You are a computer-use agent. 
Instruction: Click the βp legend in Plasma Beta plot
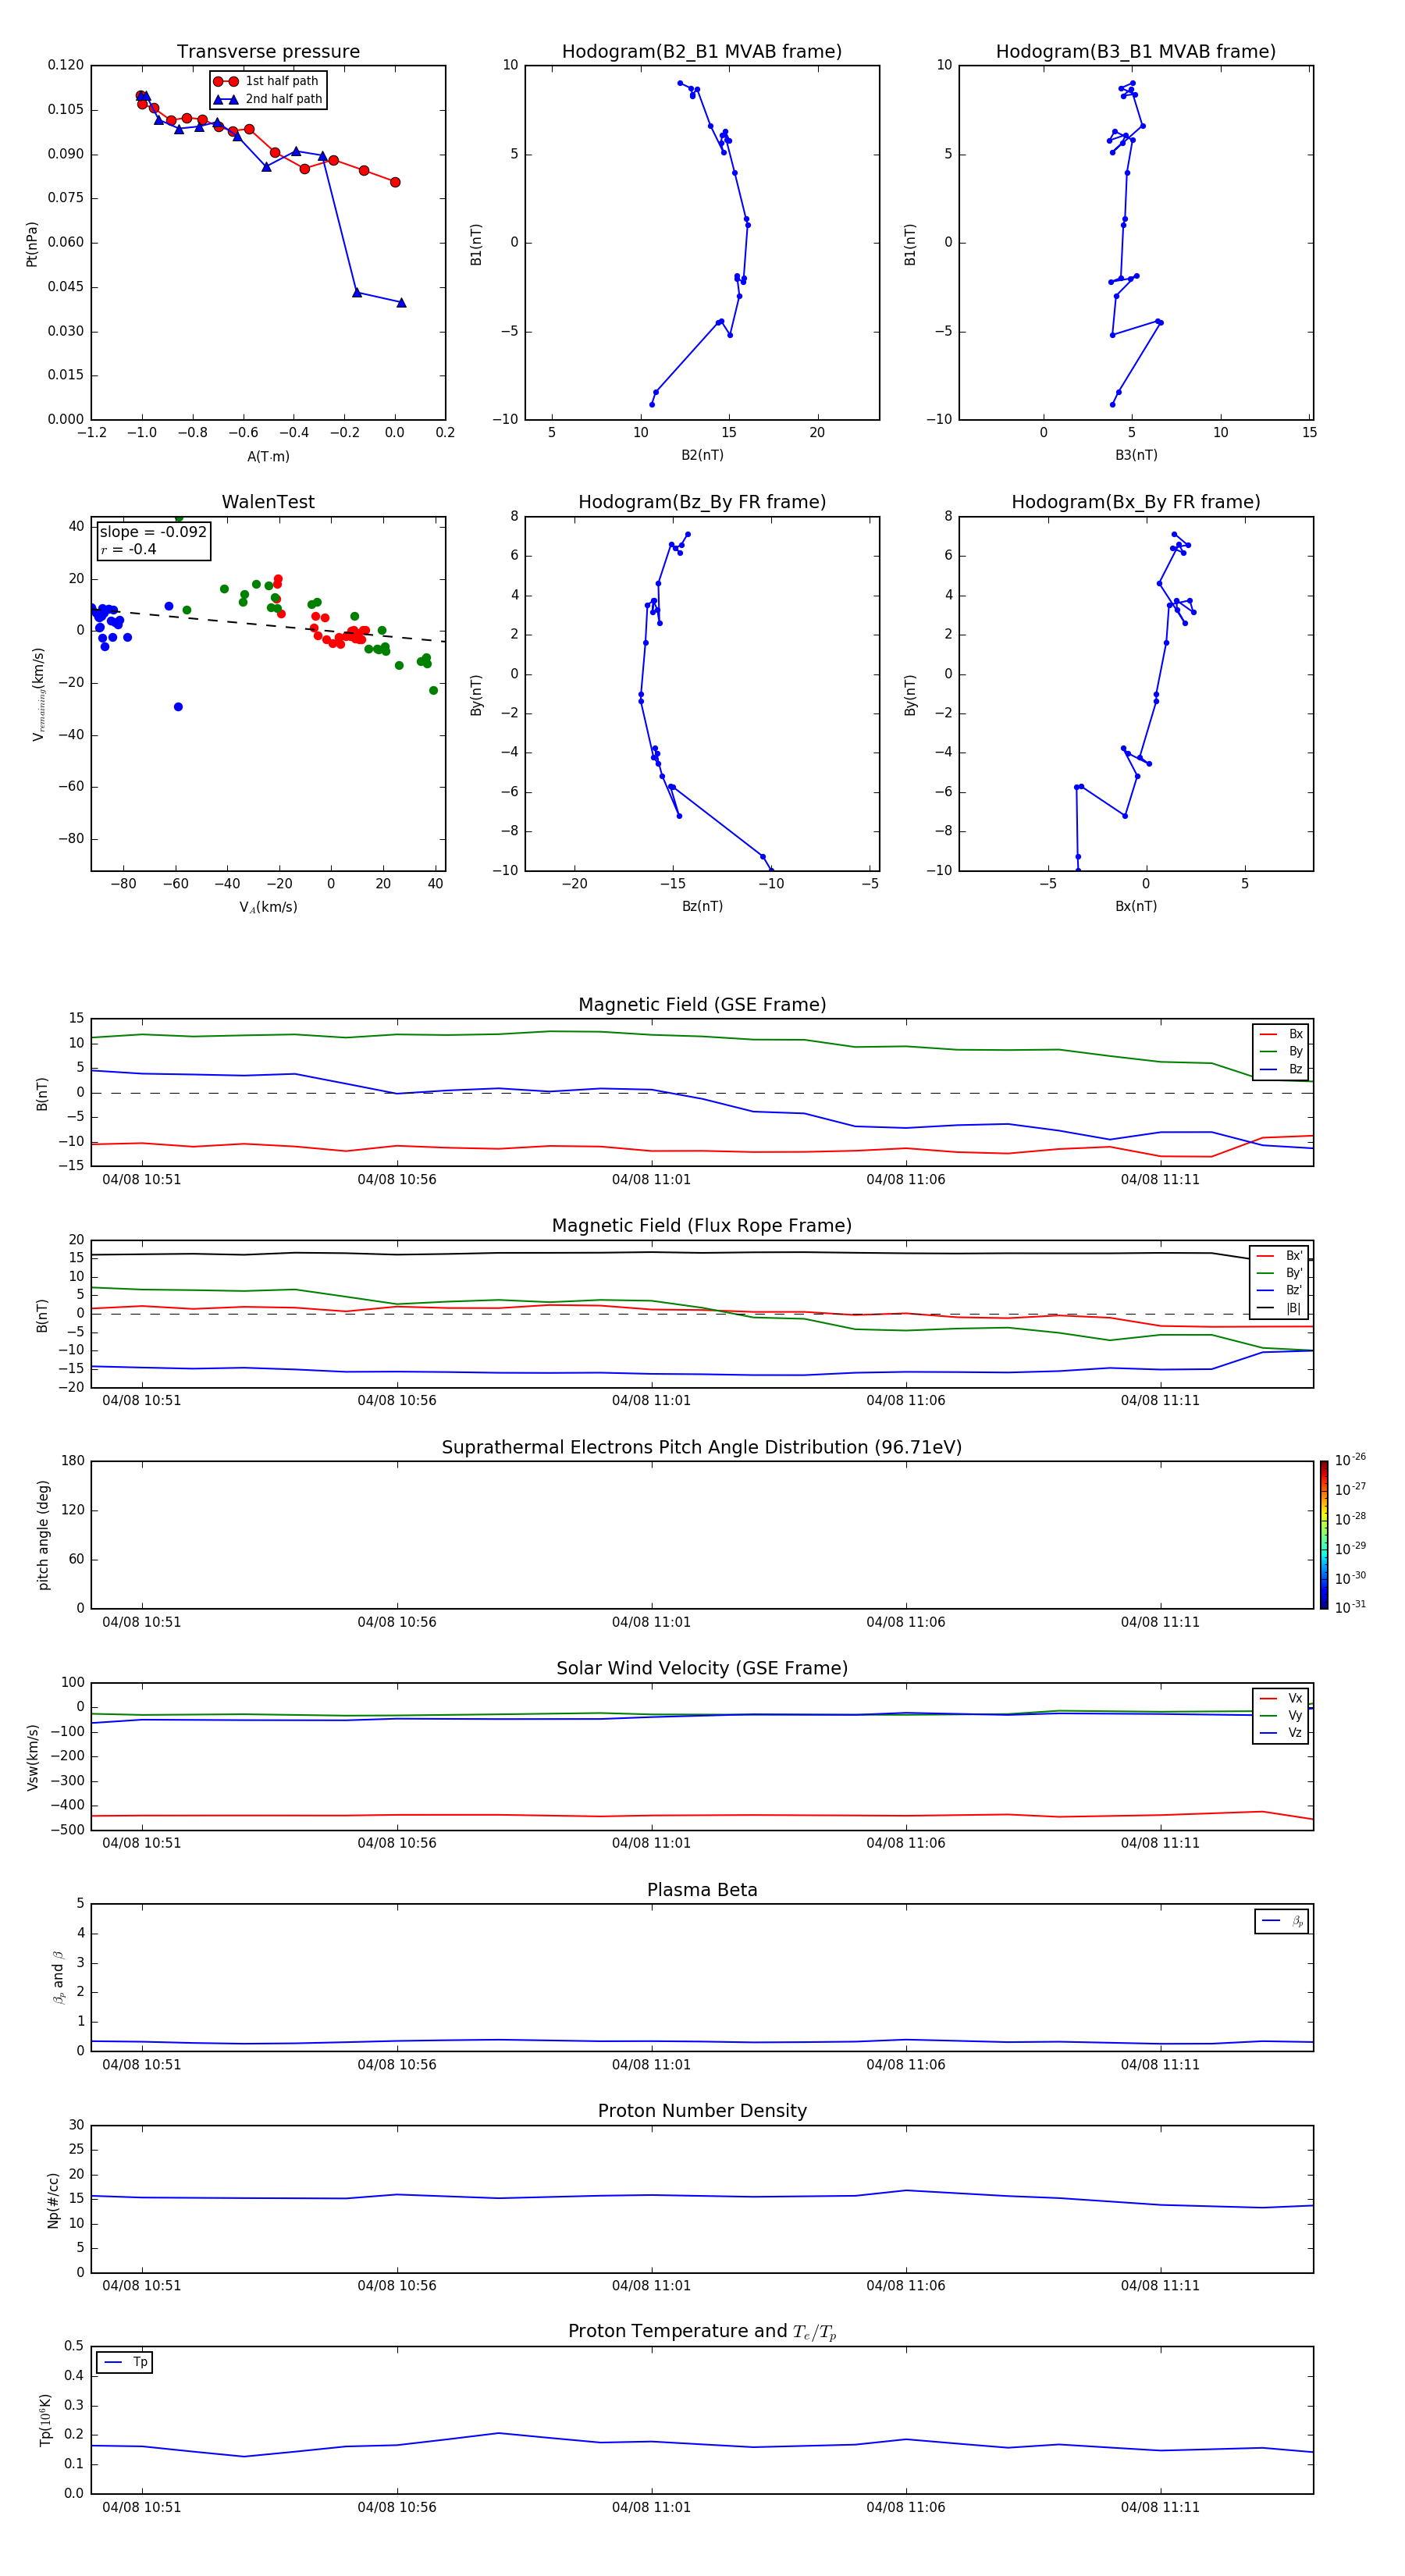(x=1281, y=1921)
